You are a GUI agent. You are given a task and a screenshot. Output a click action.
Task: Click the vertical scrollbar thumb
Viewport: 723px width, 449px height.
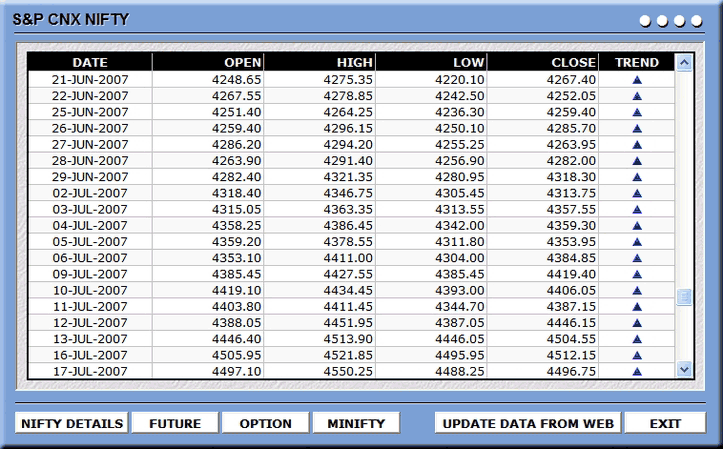684,297
